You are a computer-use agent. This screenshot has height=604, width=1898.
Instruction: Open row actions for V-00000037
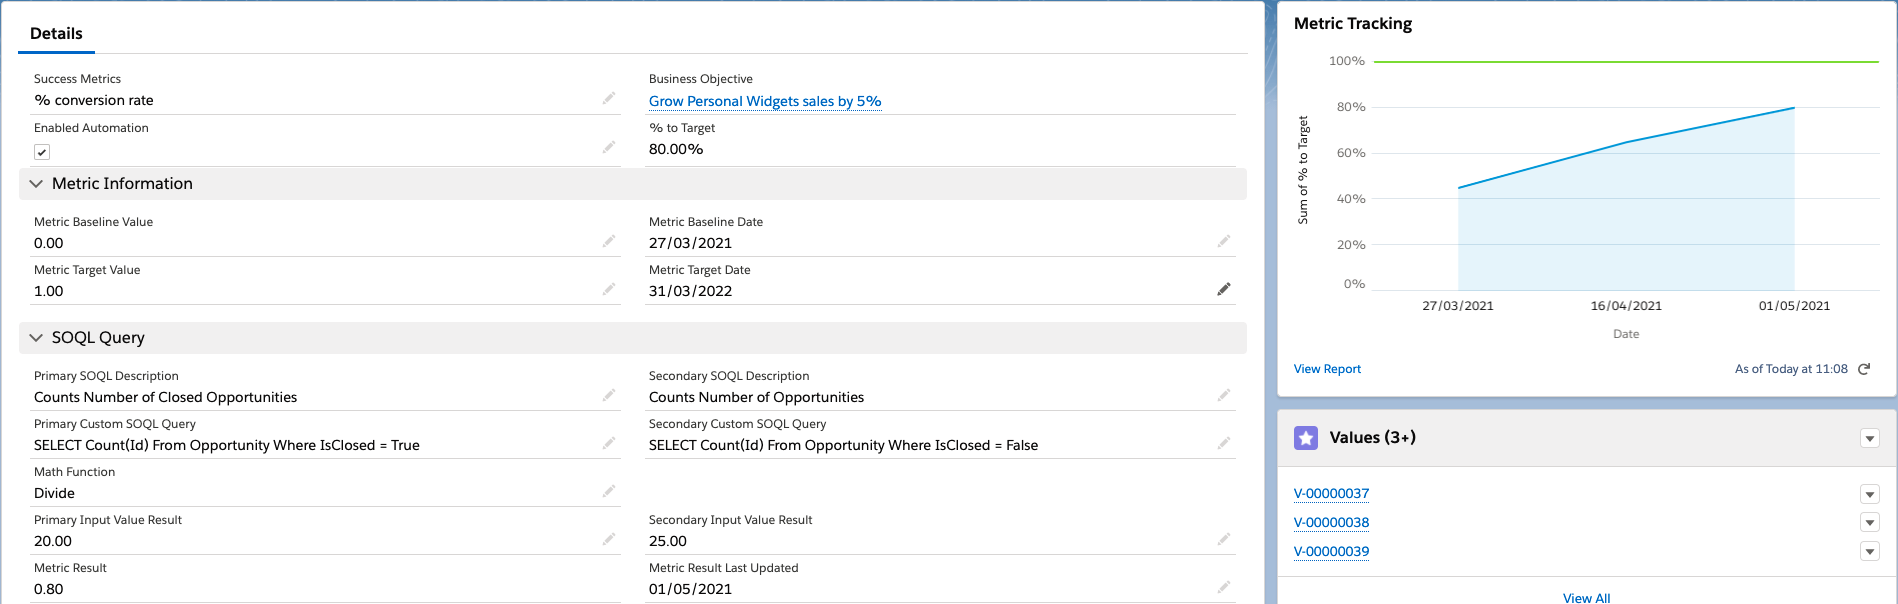(1869, 493)
